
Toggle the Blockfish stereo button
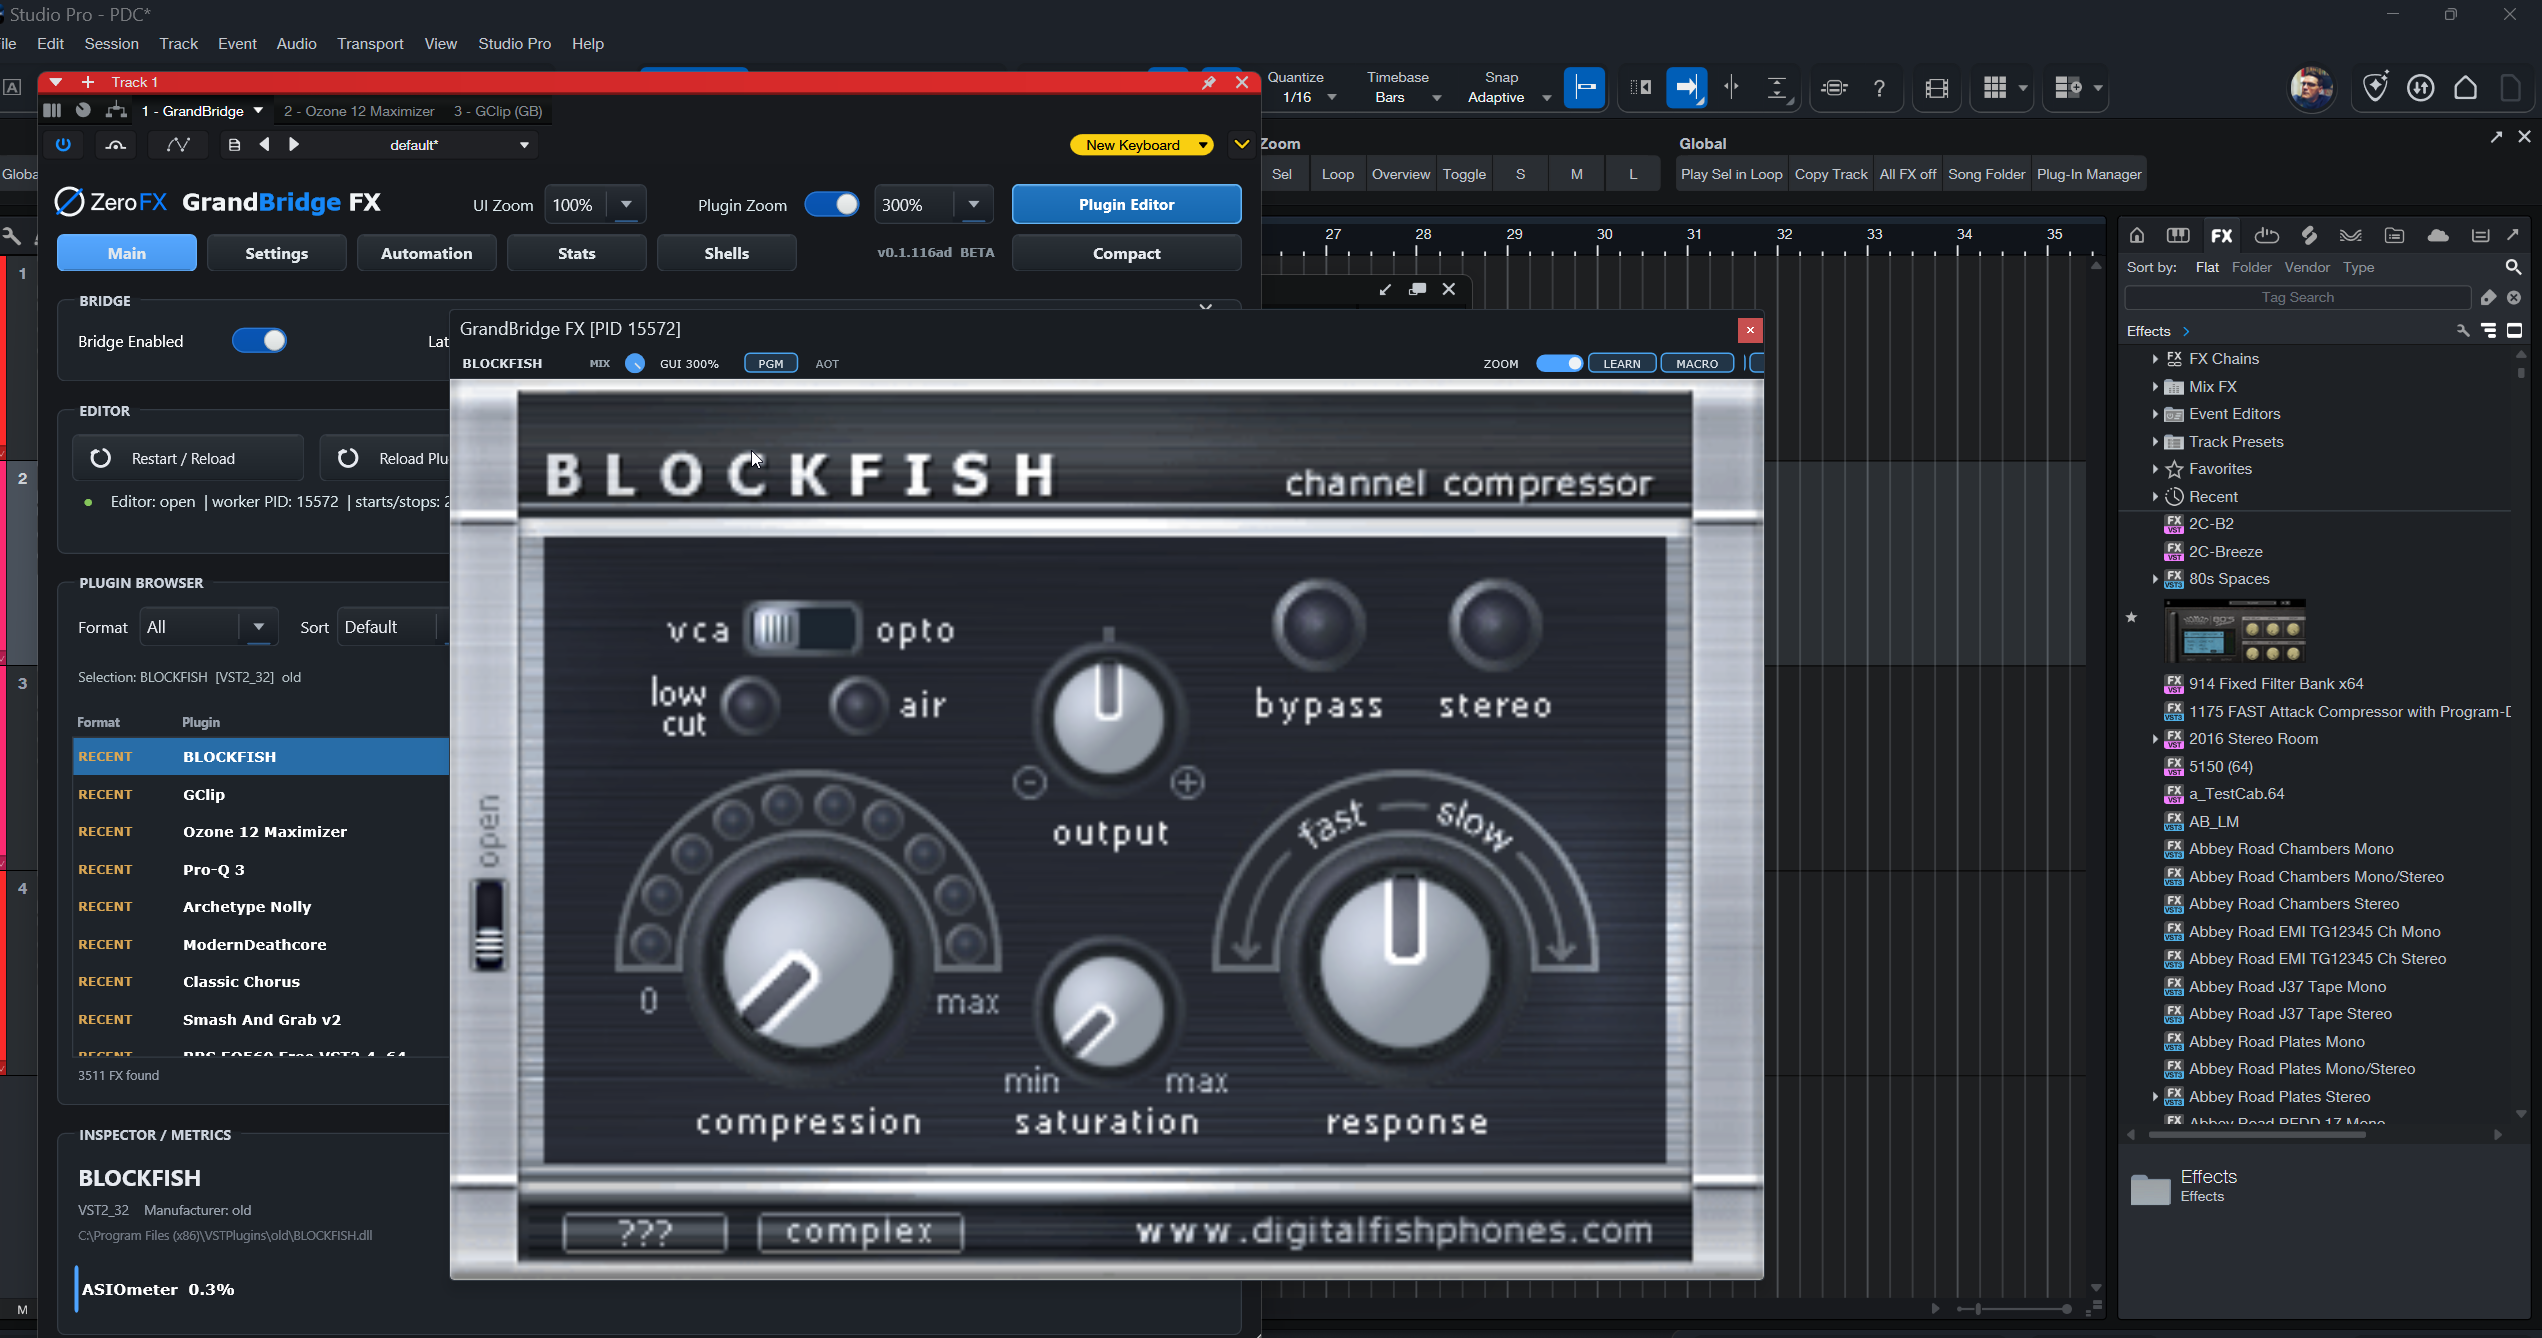point(1495,624)
